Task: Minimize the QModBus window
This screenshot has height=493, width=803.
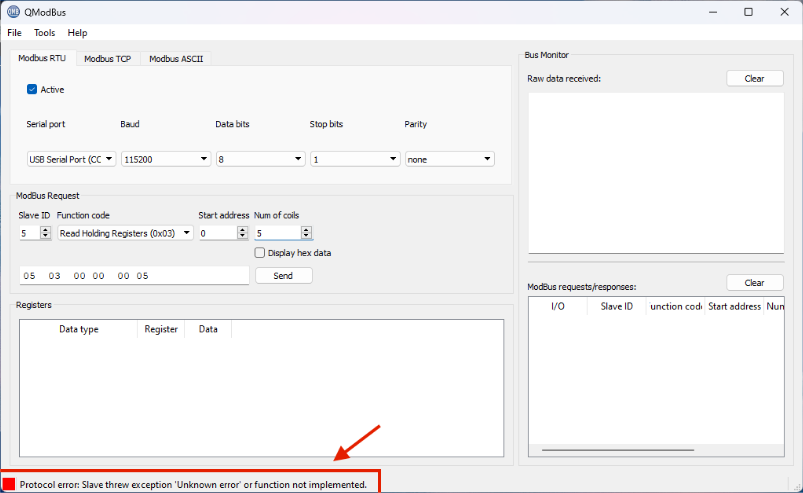Action: [713, 12]
